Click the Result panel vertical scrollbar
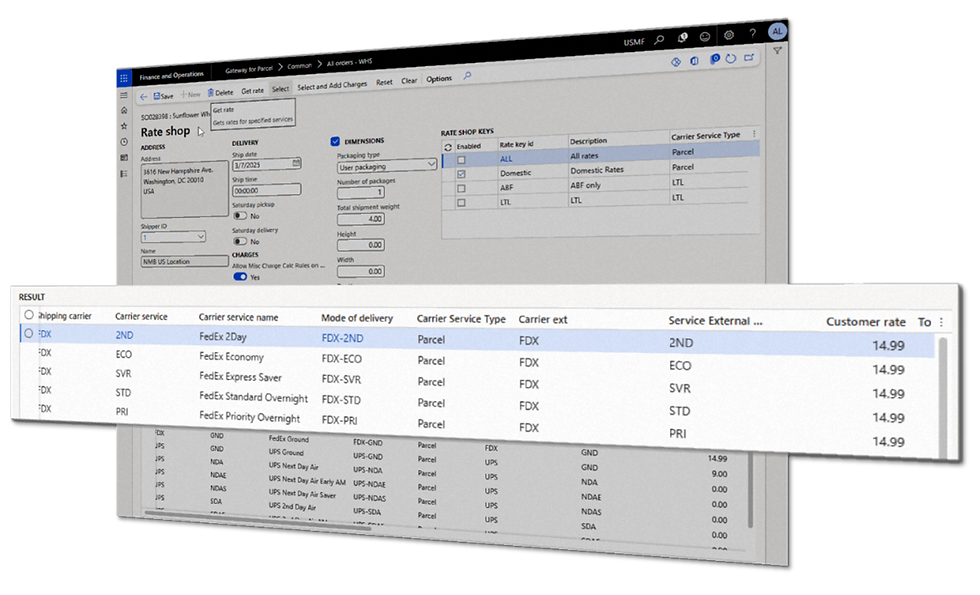Screen dimensions: 980x595 (x=944, y=397)
